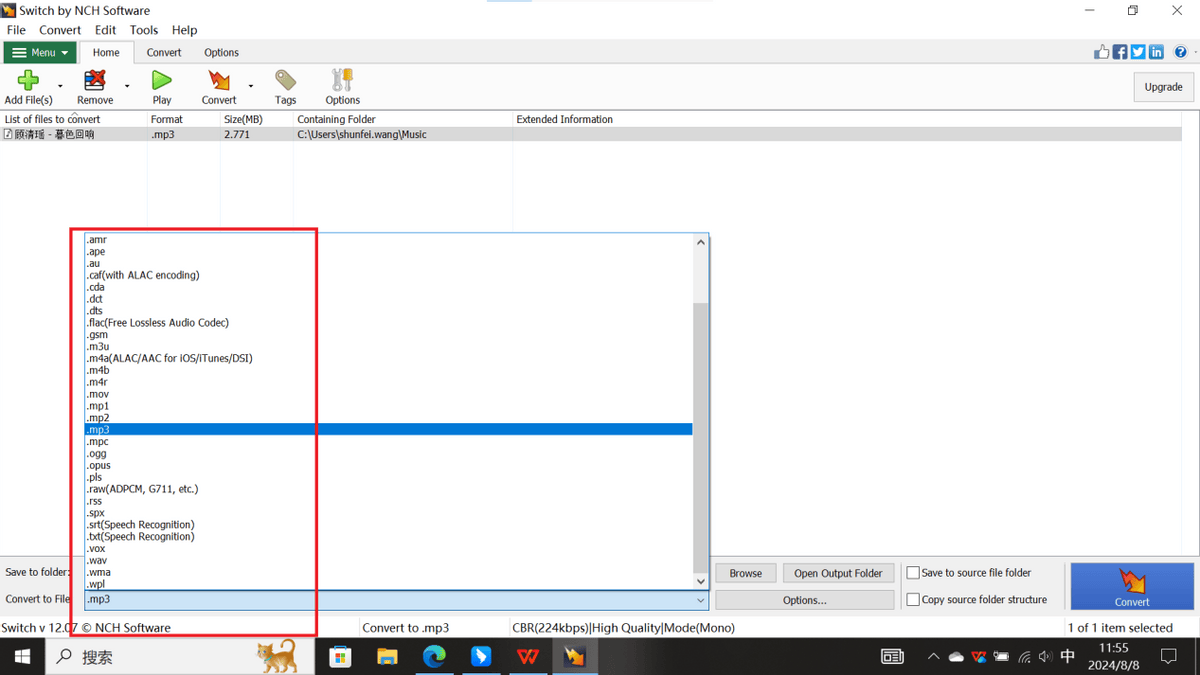The width and height of the screenshot is (1200, 675).
Task: Open the Options wrench toolbar icon
Action: [342, 81]
